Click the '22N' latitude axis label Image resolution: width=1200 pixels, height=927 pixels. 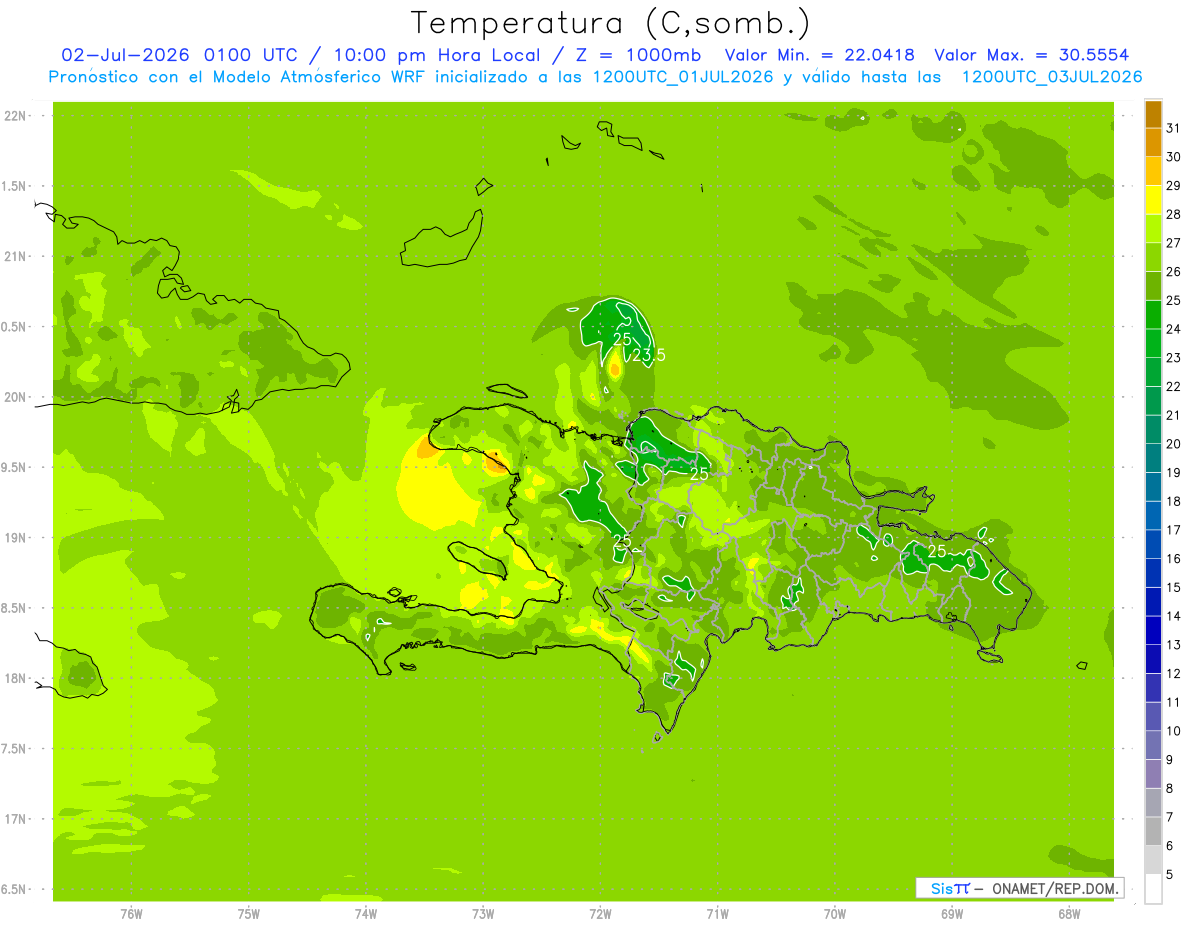(15, 116)
